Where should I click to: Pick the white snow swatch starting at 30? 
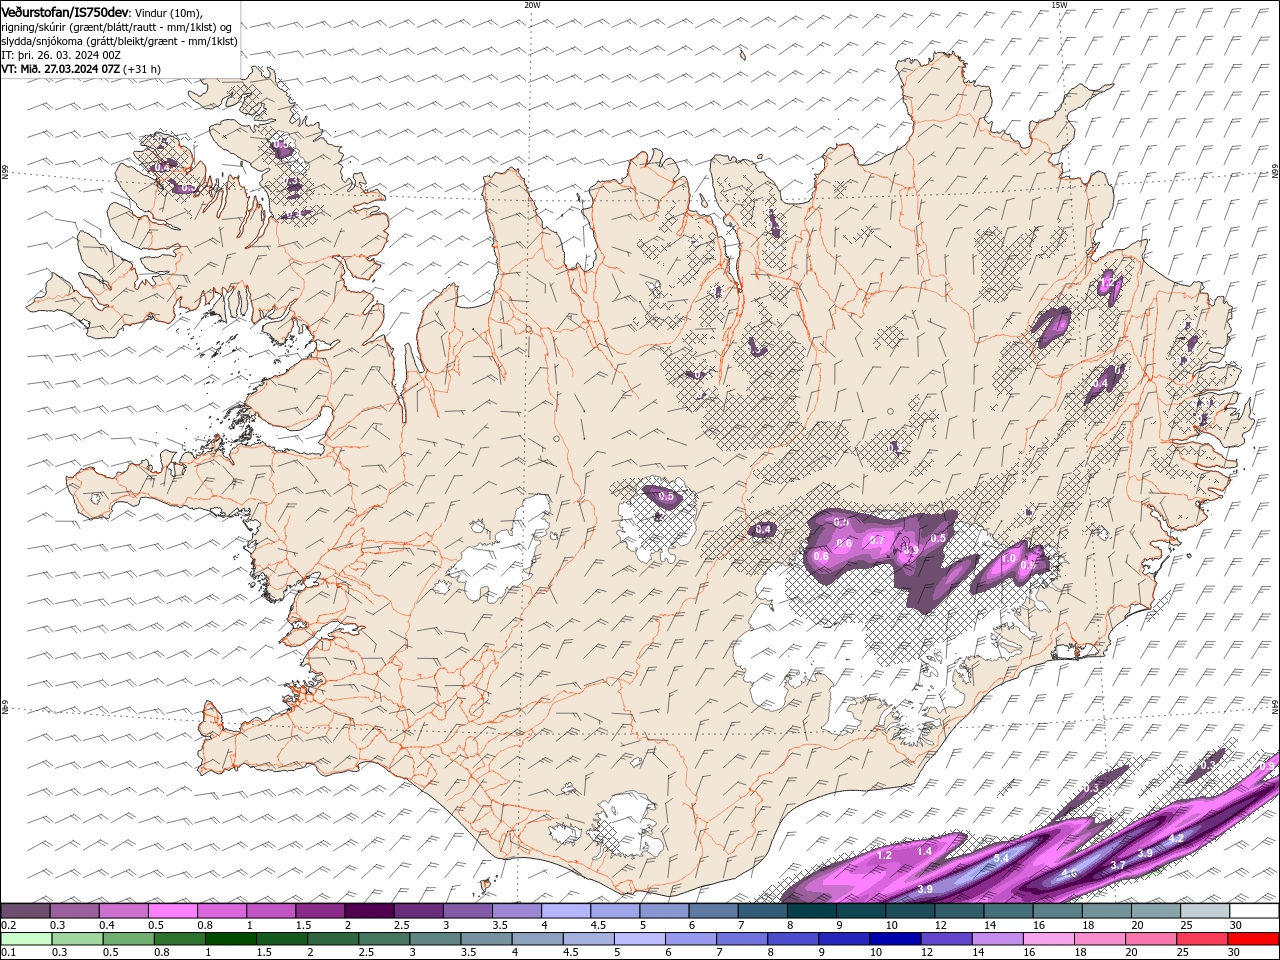[1254, 911]
